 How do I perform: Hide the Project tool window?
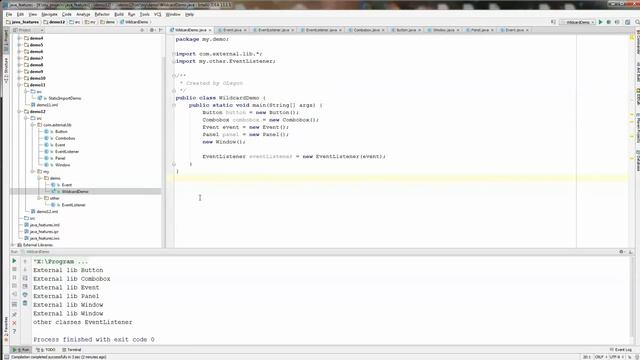pyautogui.click(x=160, y=30)
